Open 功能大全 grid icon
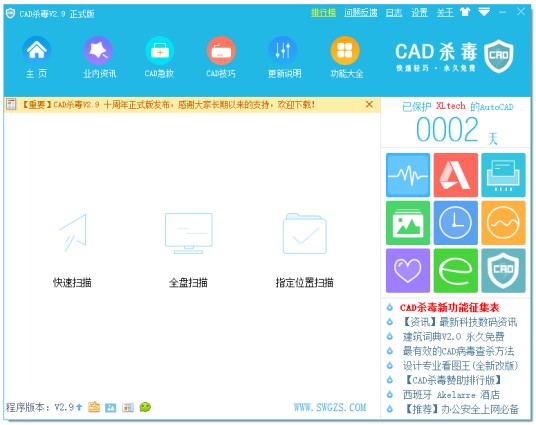This screenshot has height=425, width=536. tap(345, 51)
